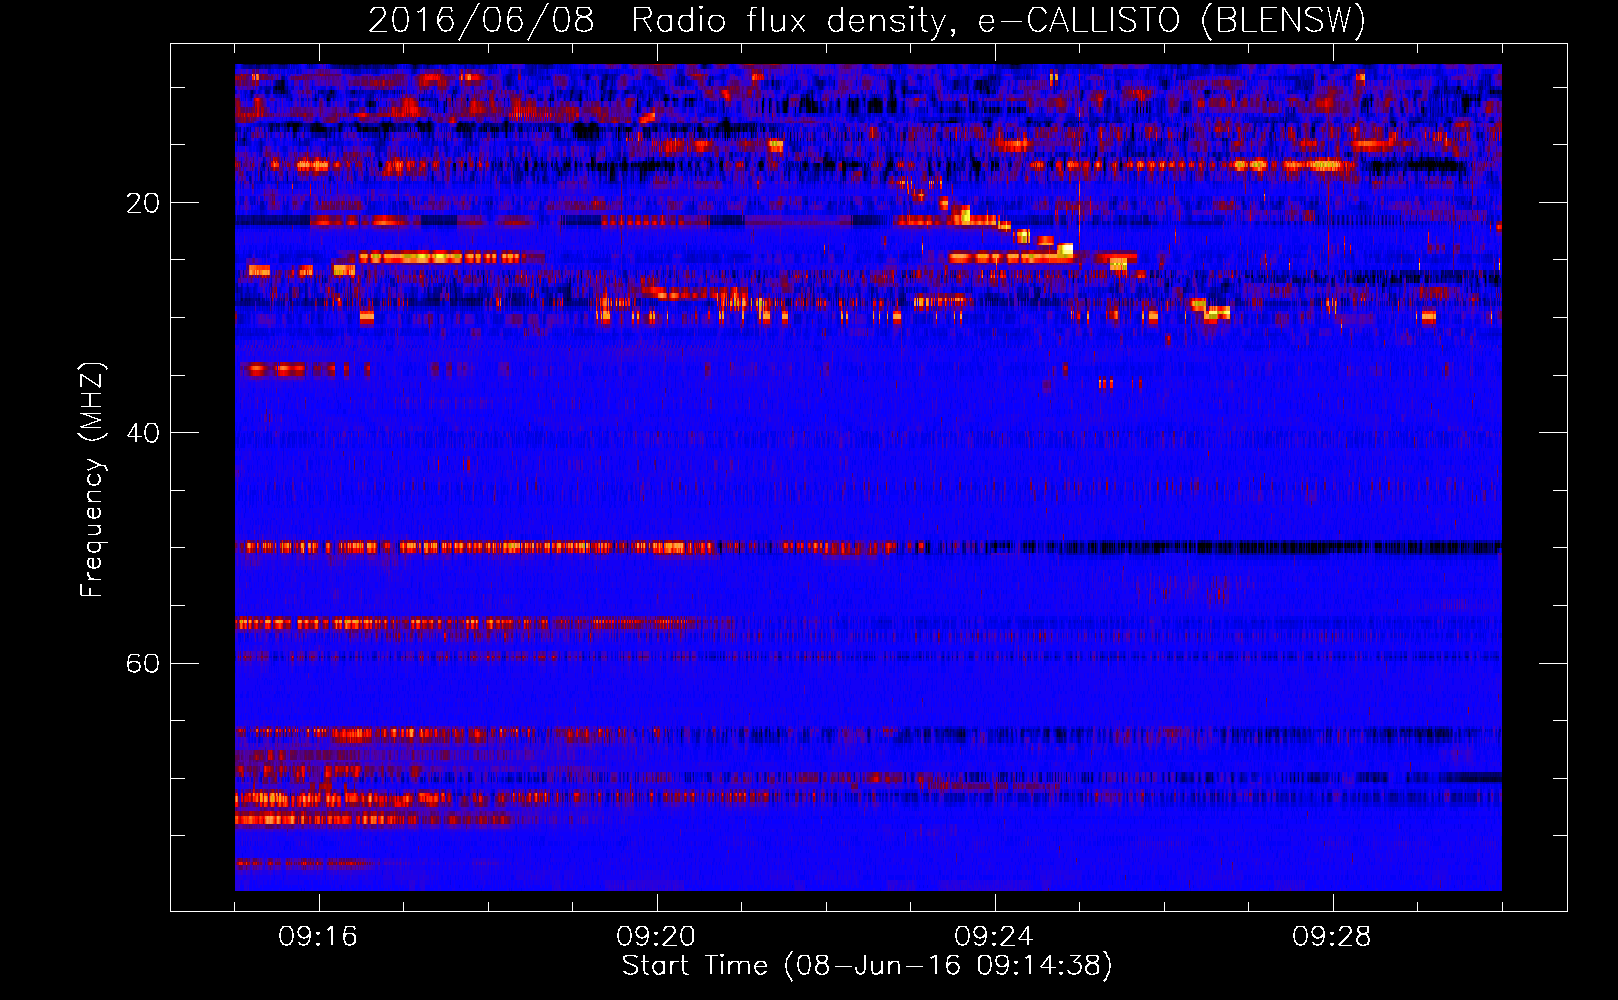Click the 09:28 time tick label
The image size is (1618, 1000).
(1332, 937)
